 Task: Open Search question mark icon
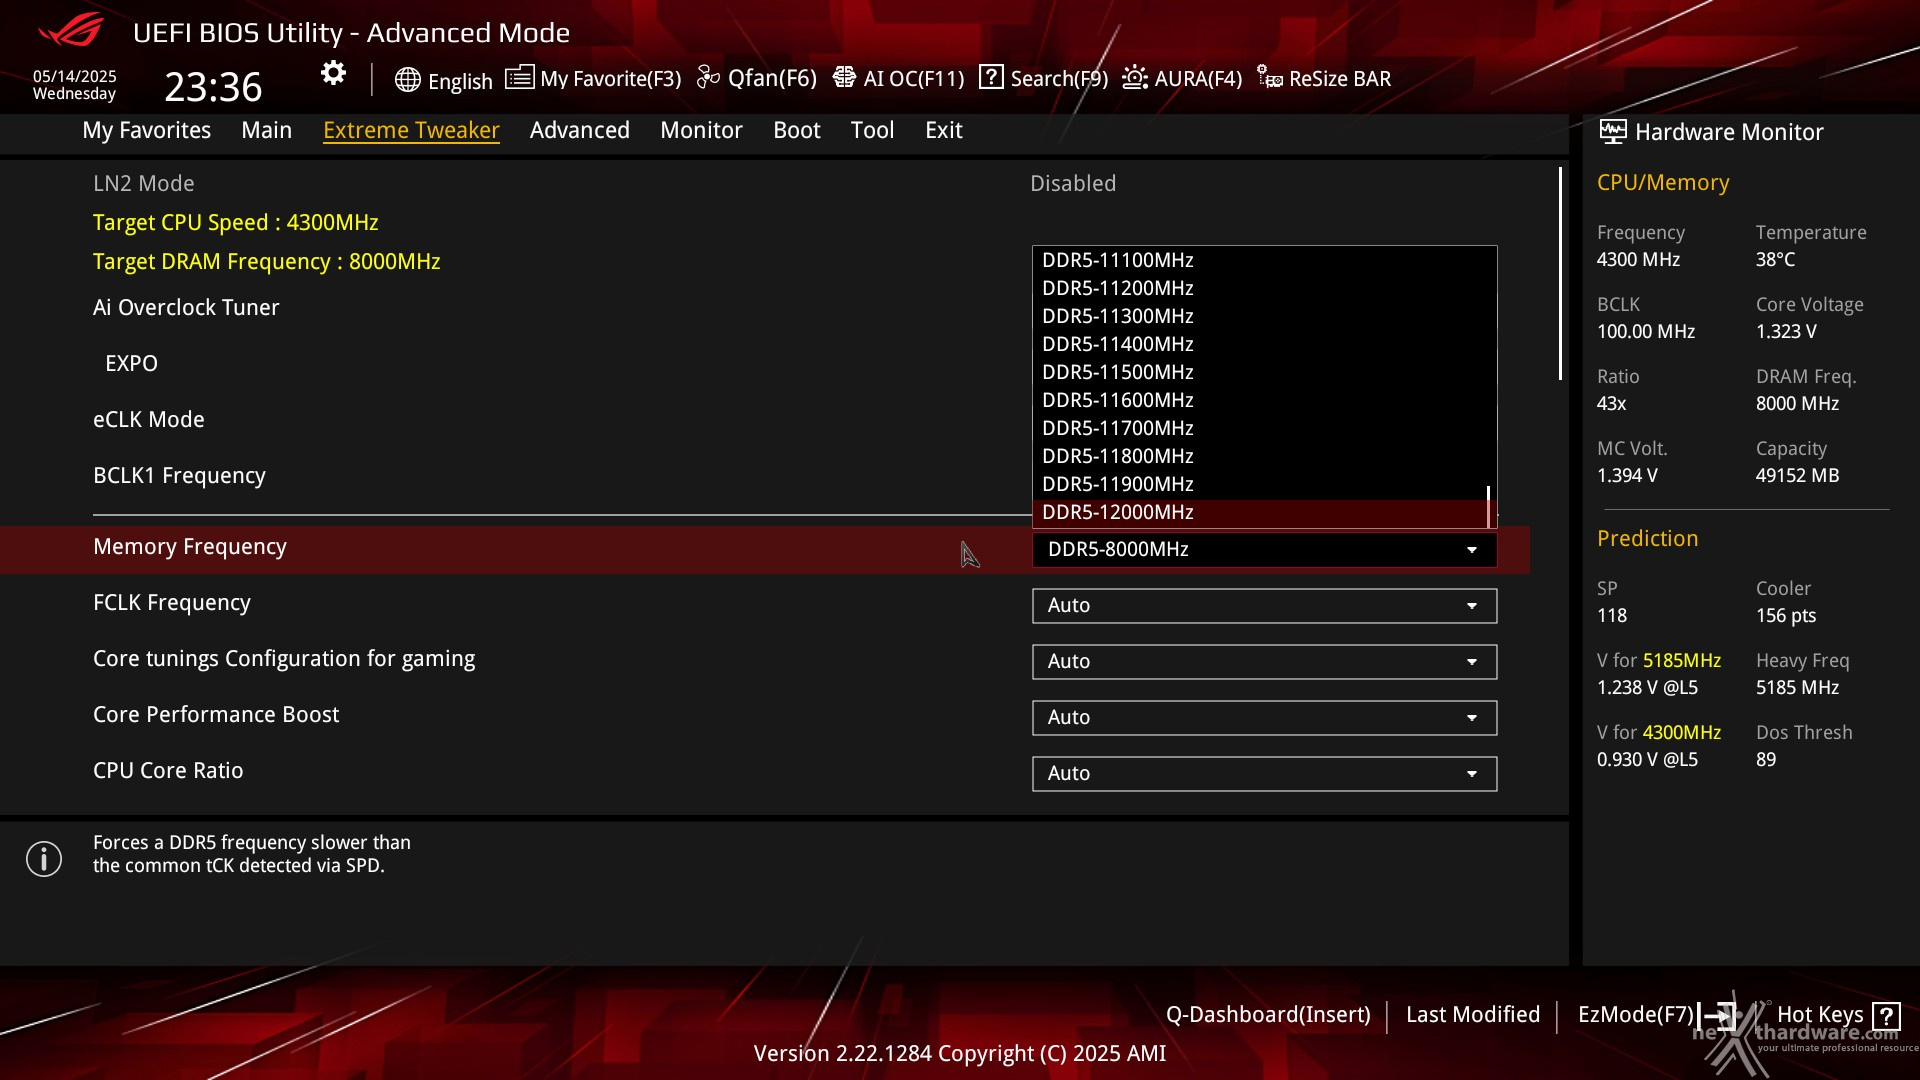click(991, 77)
